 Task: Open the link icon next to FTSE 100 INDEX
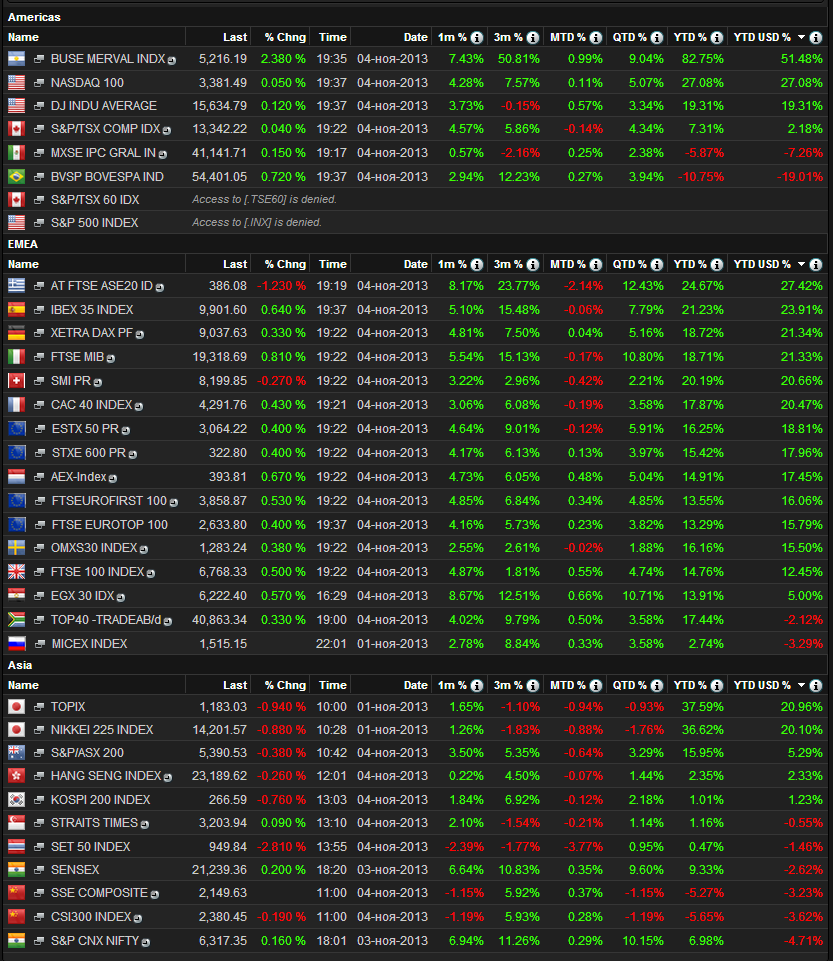tap(39, 572)
